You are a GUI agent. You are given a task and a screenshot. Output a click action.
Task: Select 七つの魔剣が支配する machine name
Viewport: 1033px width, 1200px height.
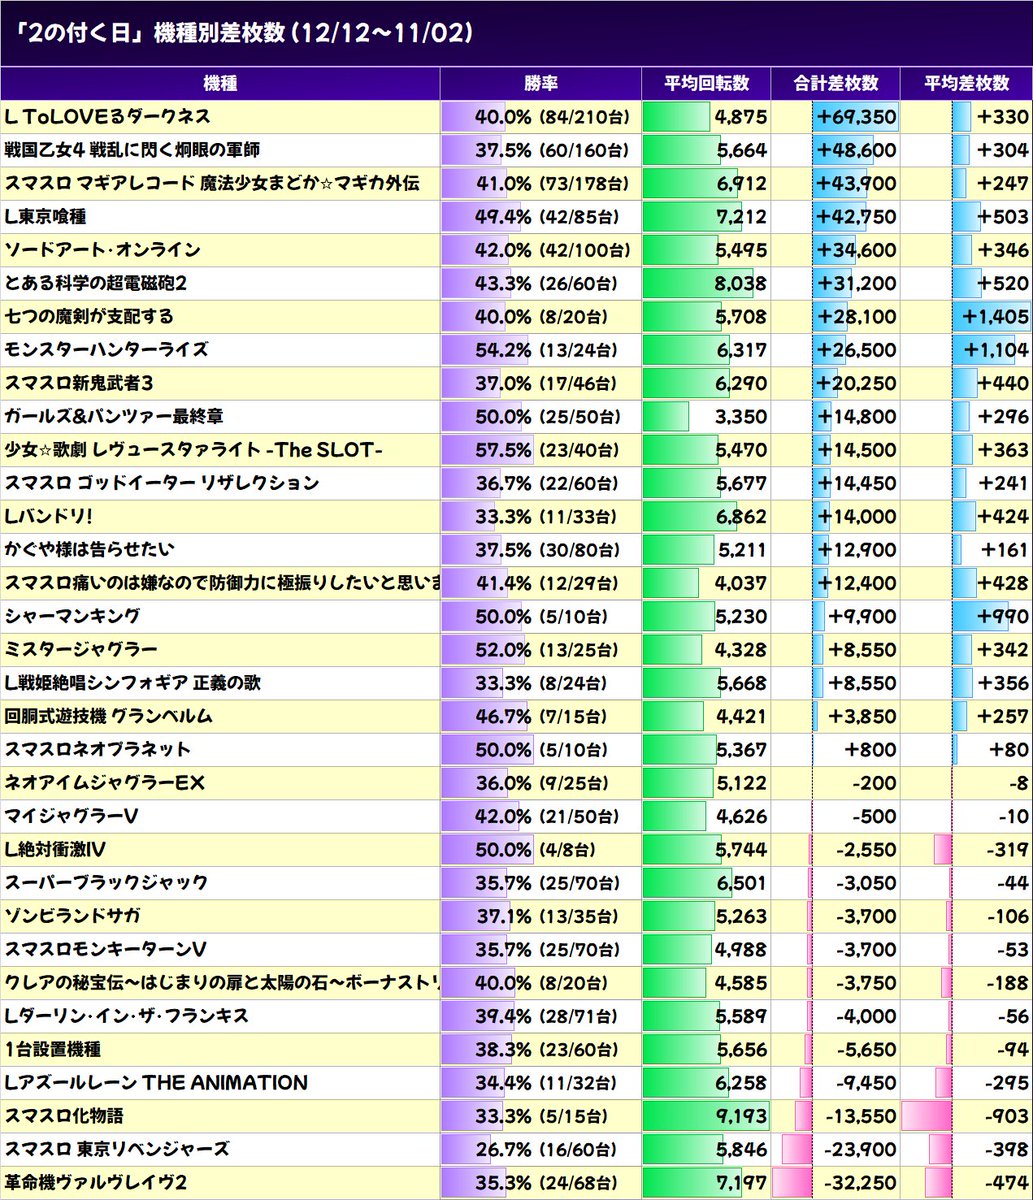click(x=89, y=316)
